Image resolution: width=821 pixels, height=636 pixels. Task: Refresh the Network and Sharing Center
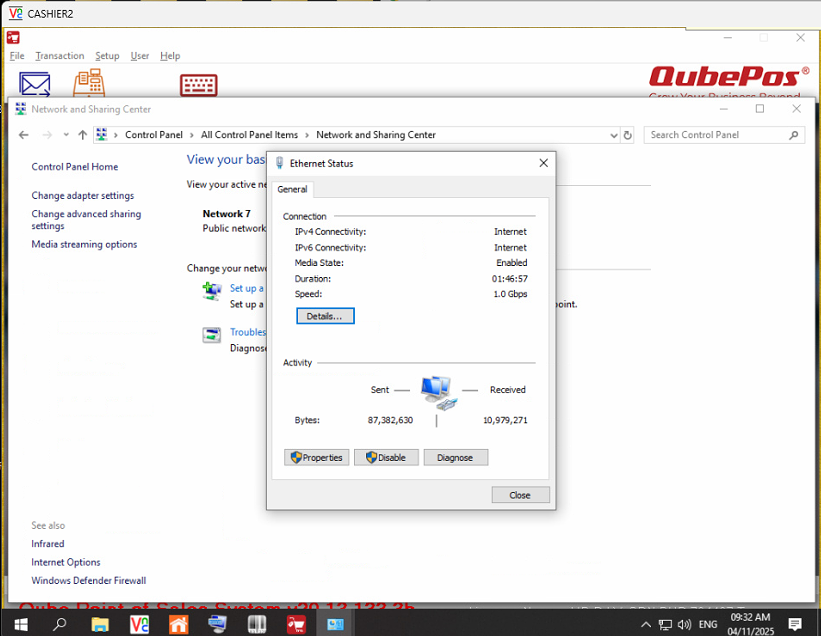coord(627,135)
